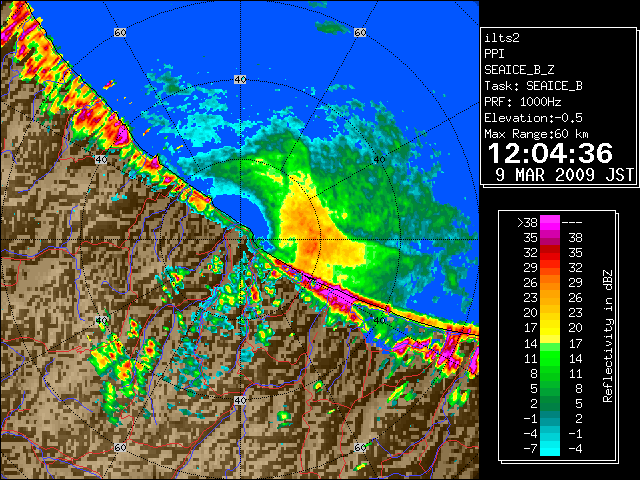Pick the yellow band of the color bar

[x=550, y=332]
